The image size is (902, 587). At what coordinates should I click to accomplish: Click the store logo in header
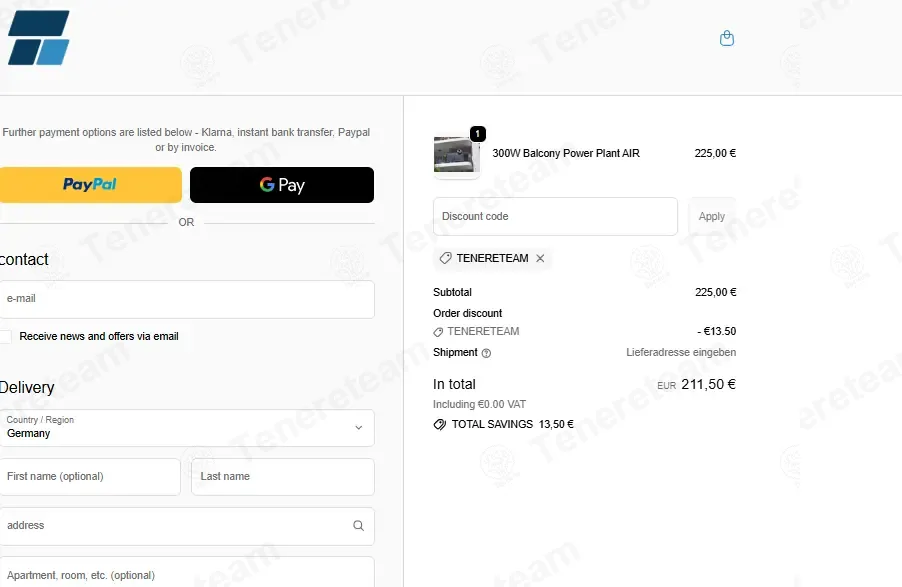pyautogui.click(x=39, y=37)
